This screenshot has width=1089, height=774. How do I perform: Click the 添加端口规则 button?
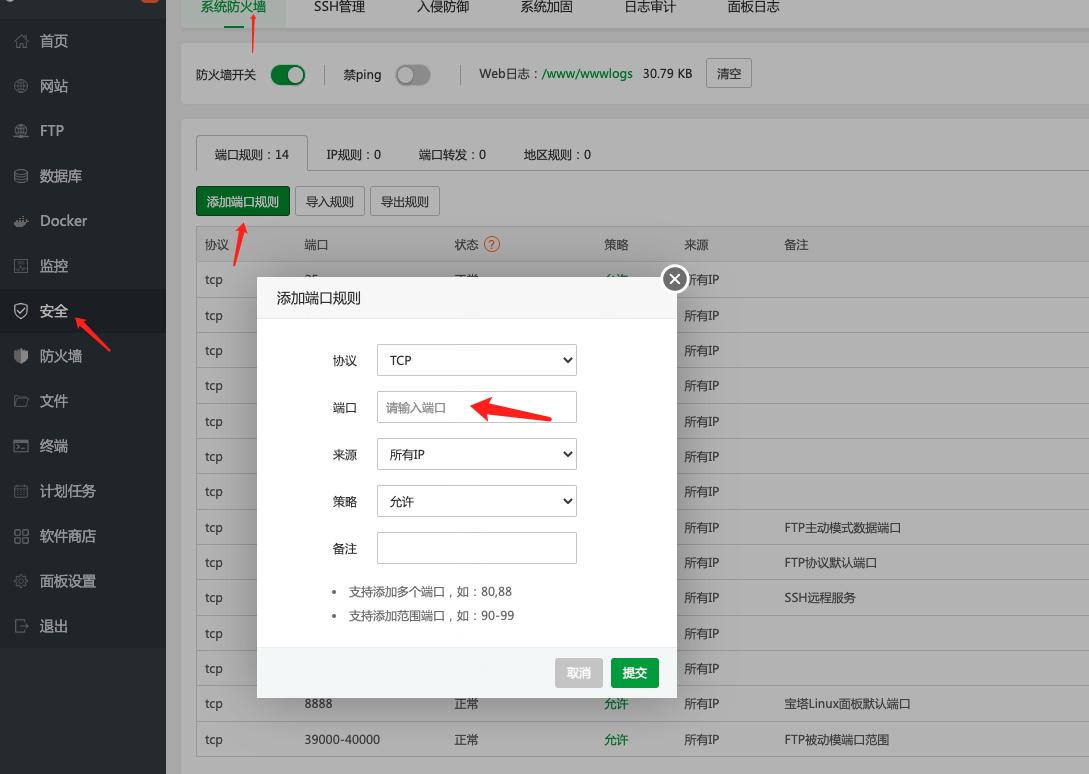coord(242,201)
